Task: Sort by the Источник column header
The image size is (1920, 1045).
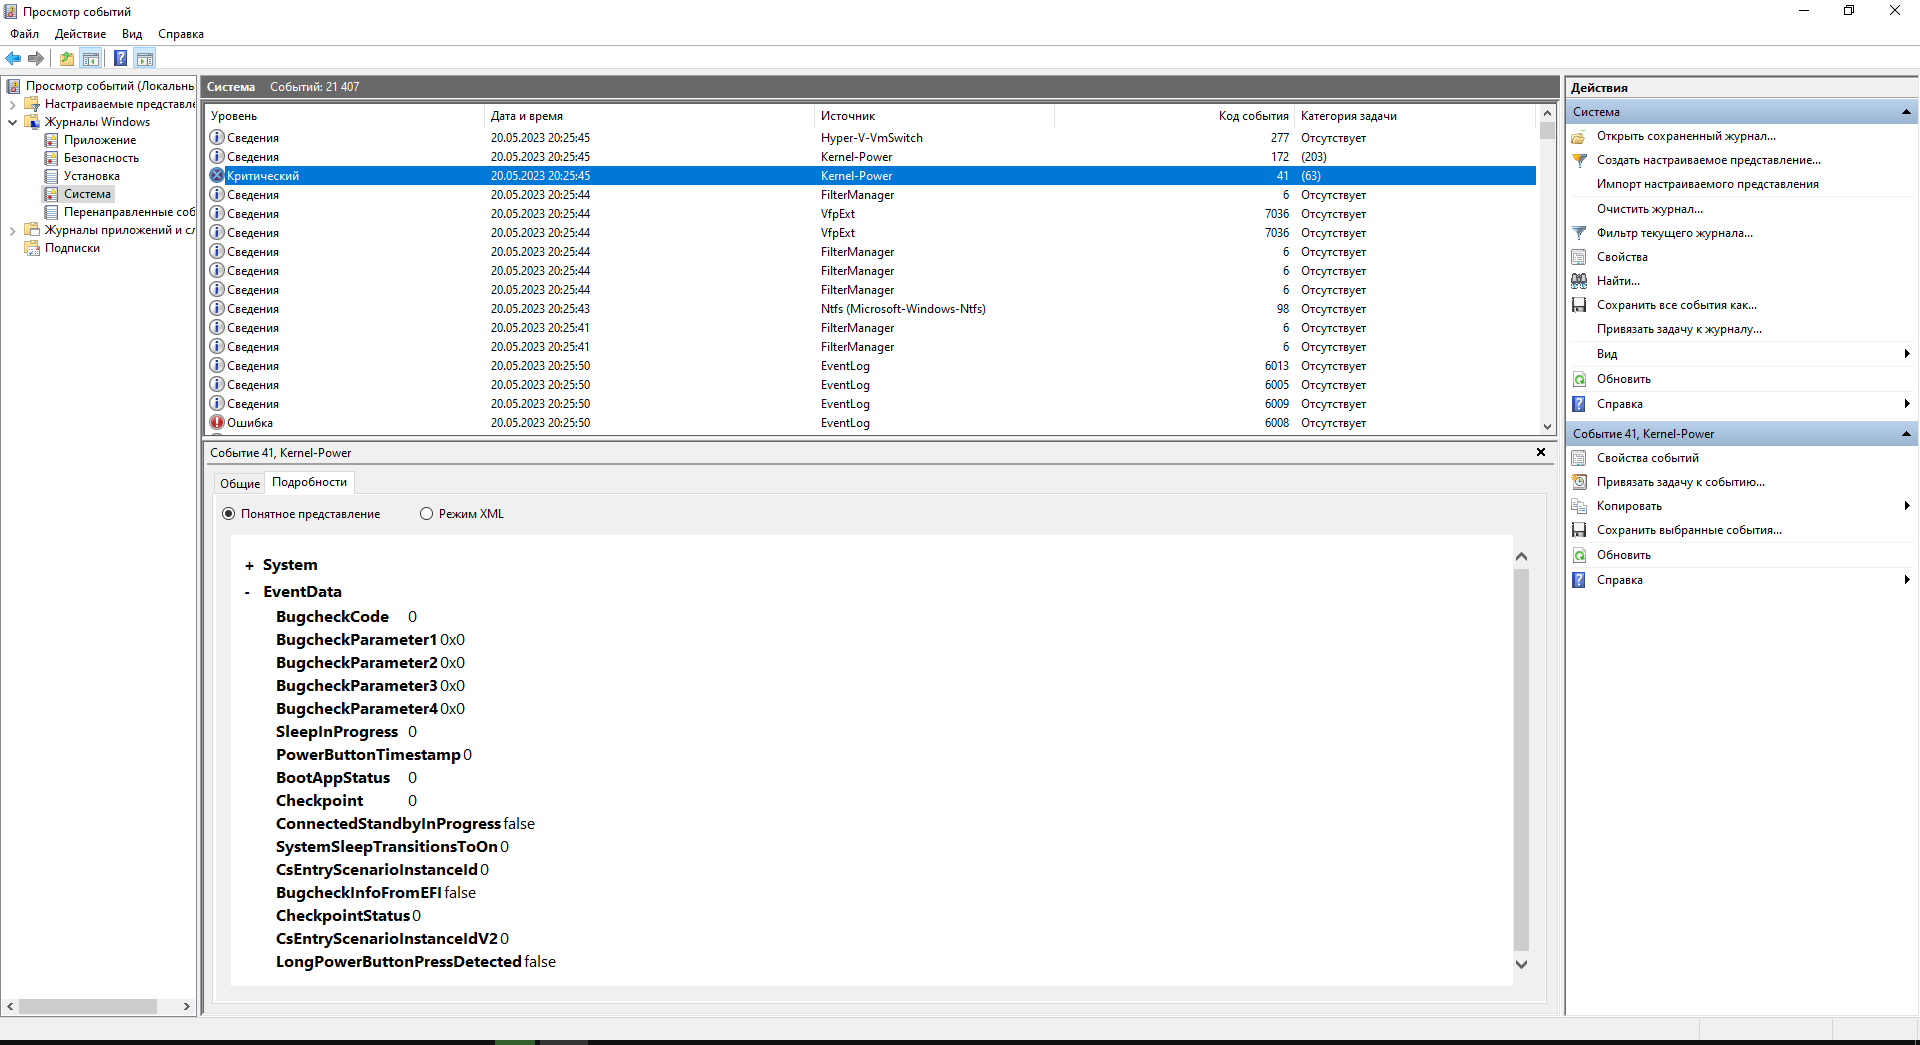Action: tap(934, 116)
